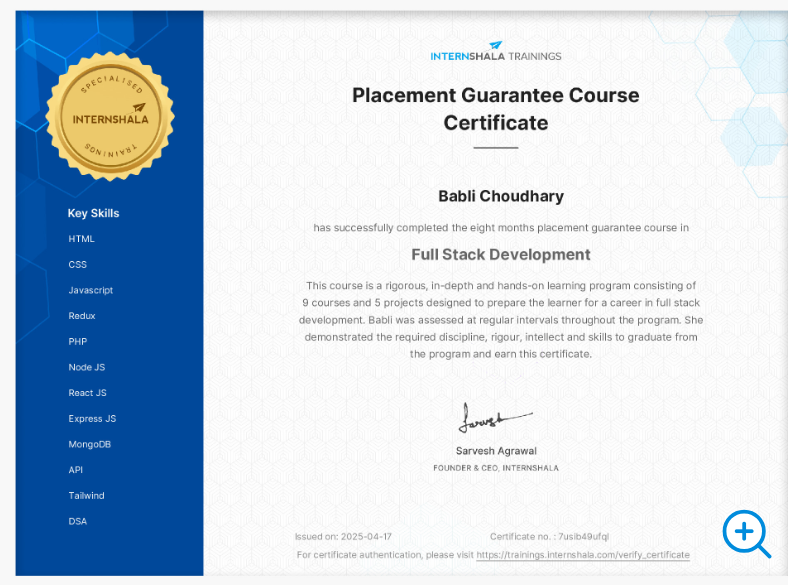This screenshot has width=788, height=585.
Task: Click the Express JS skill entry
Action: point(92,418)
